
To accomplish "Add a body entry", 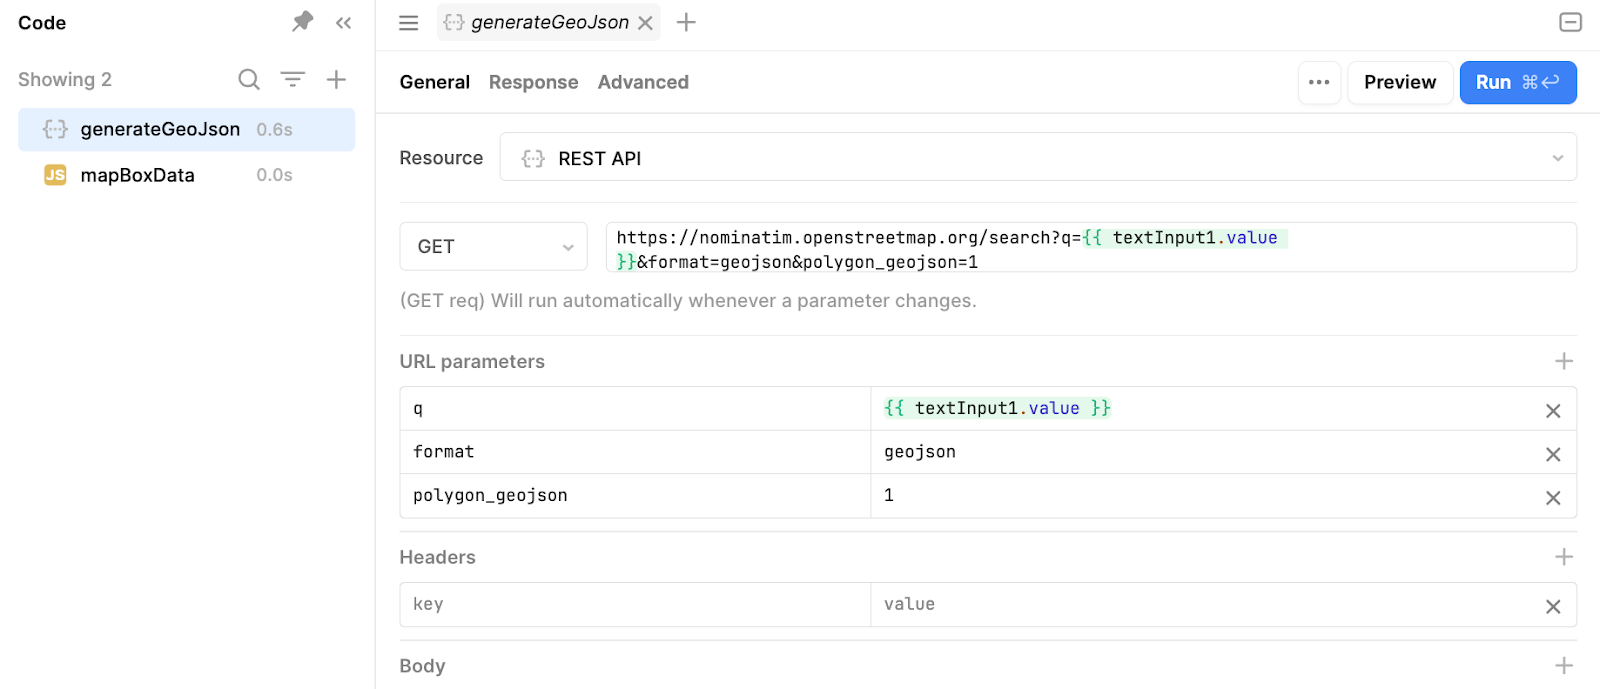I will [1564, 666].
